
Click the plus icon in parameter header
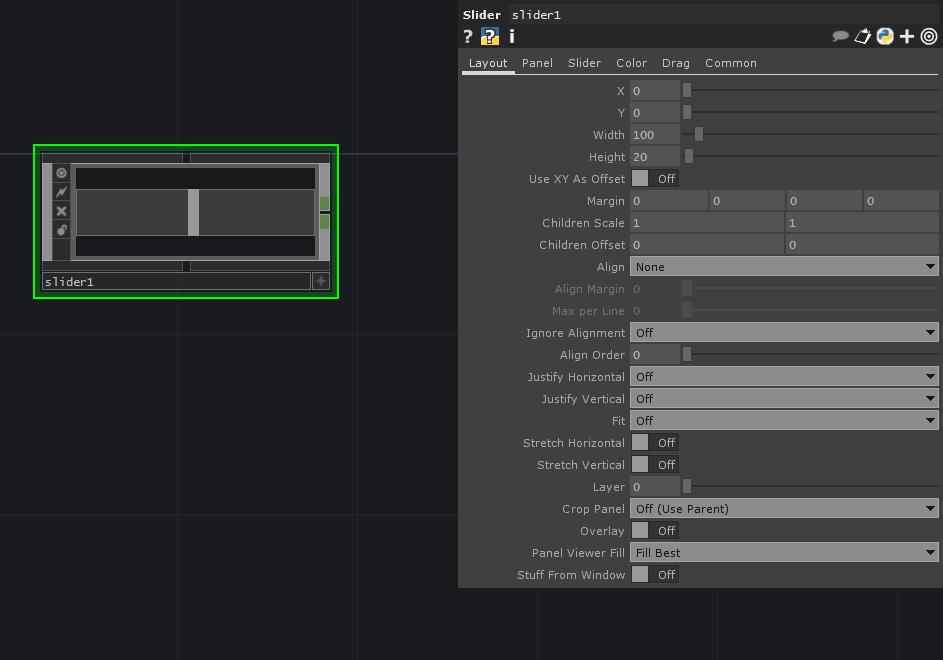click(x=907, y=37)
